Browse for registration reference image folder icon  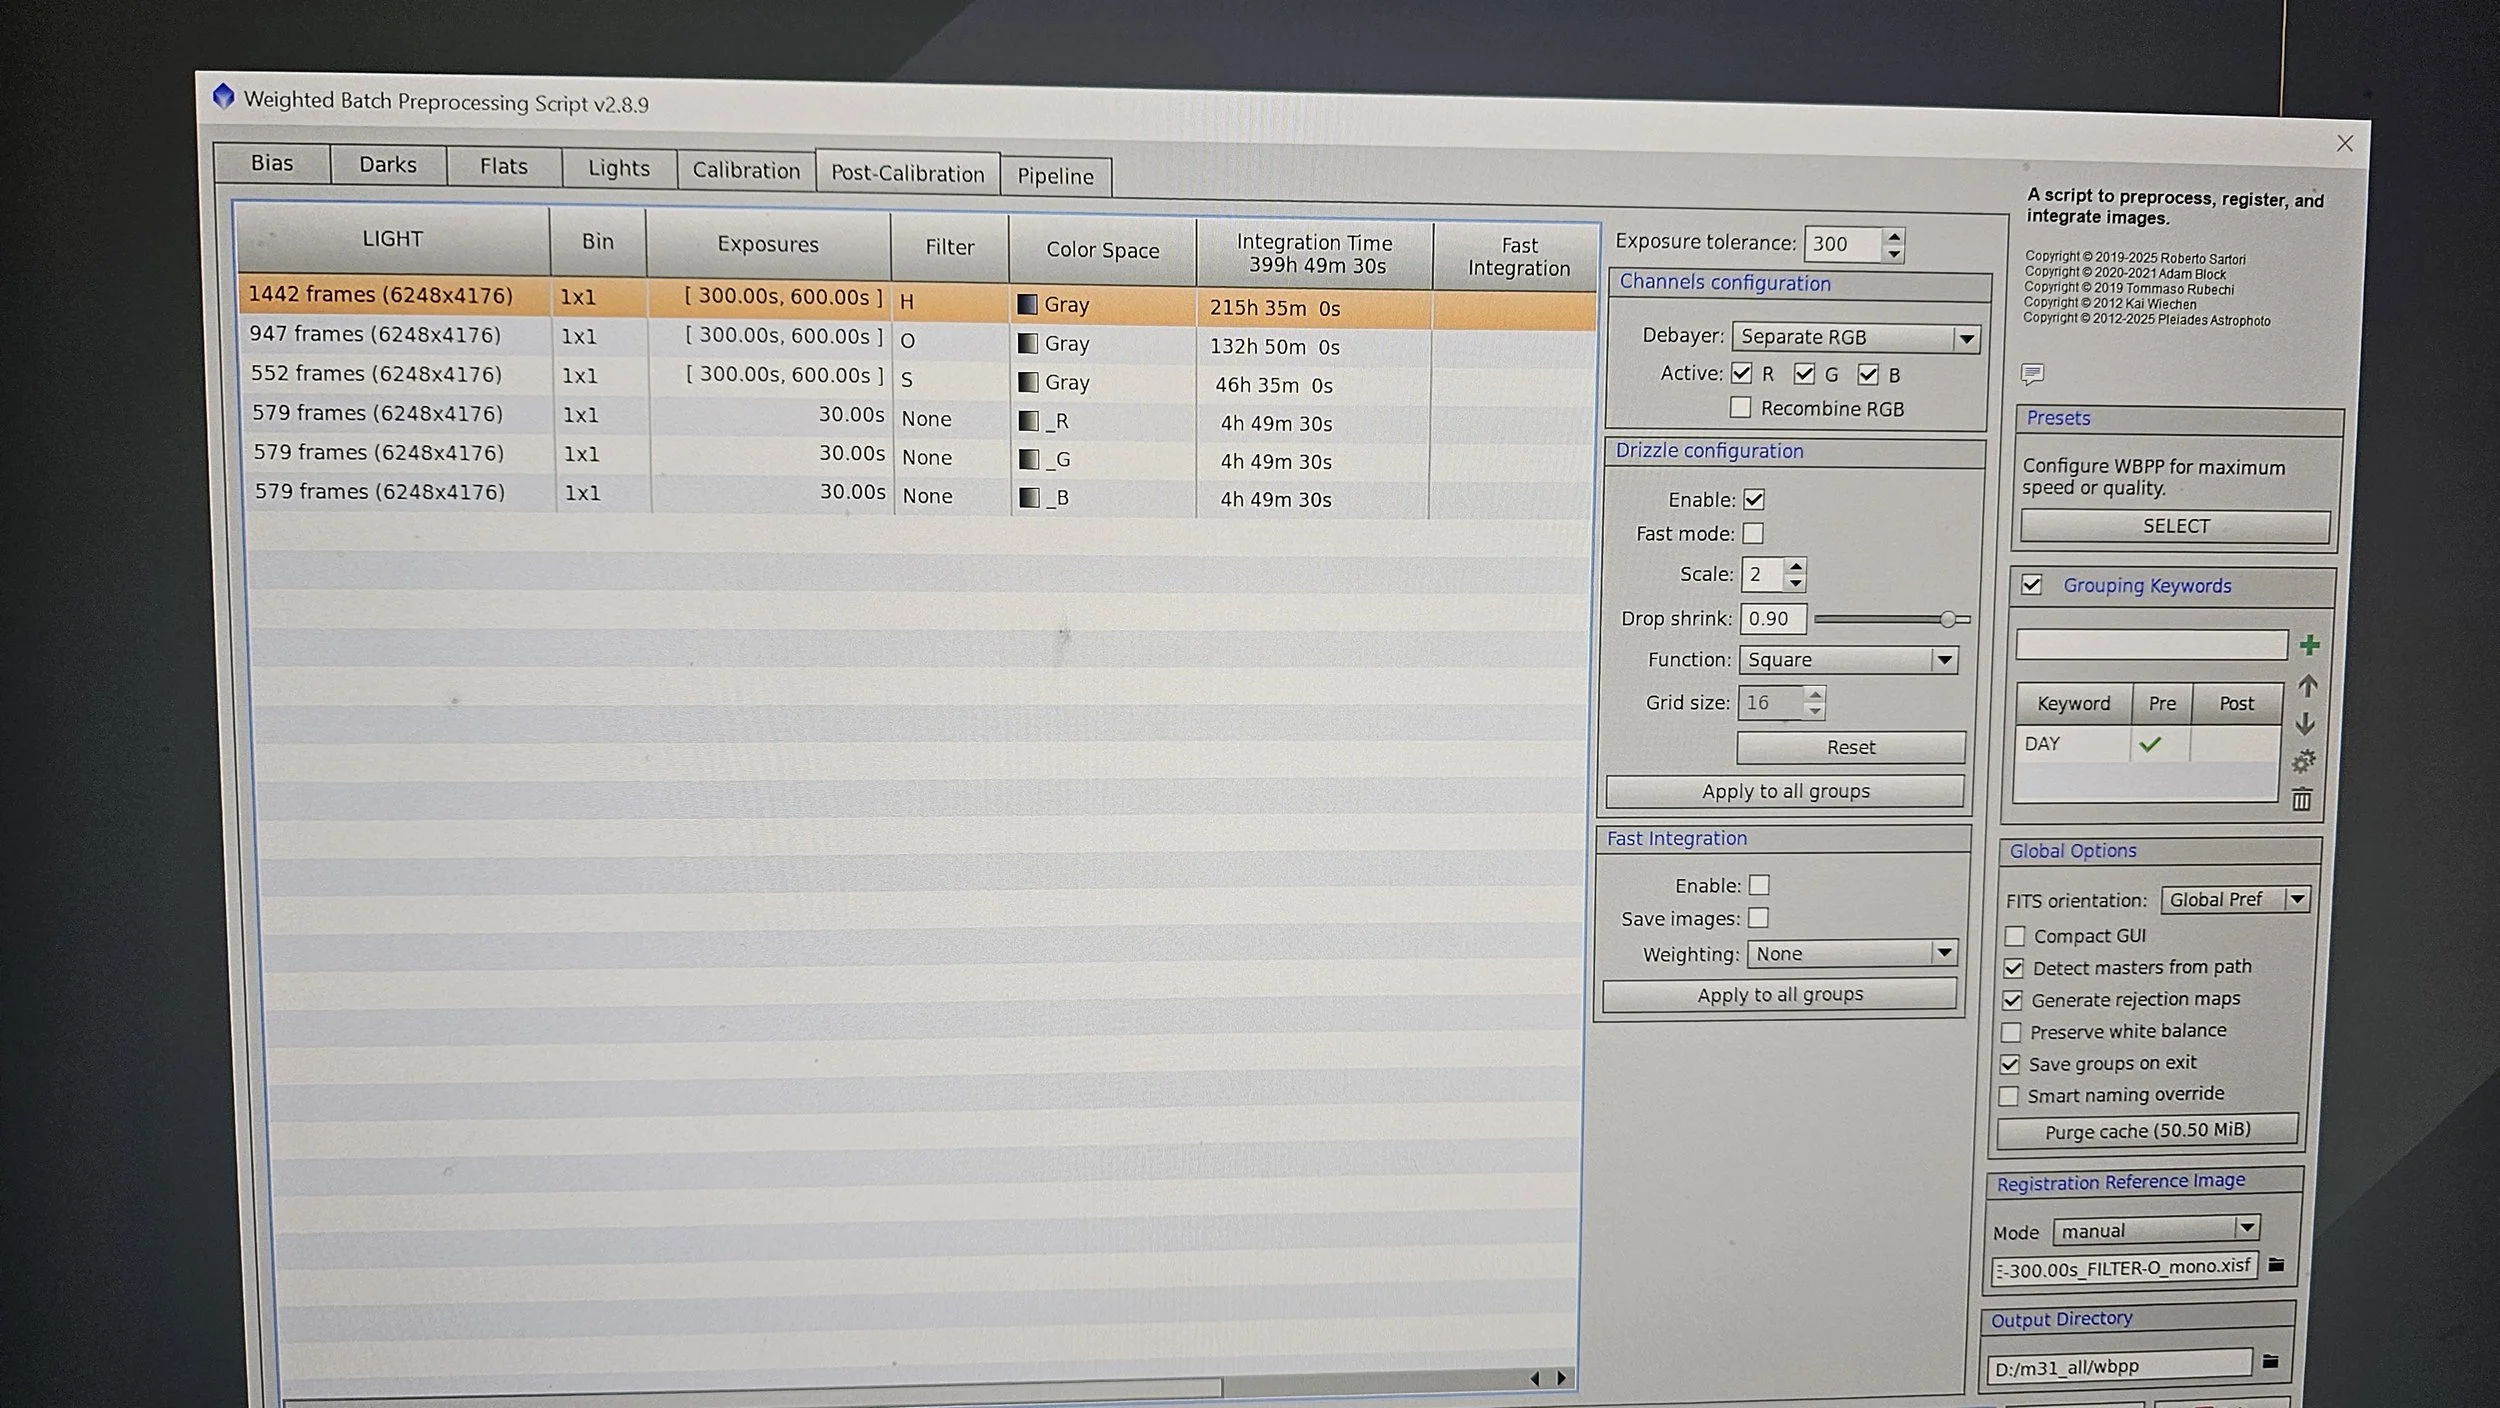pyautogui.click(x=2277, y=1265)
